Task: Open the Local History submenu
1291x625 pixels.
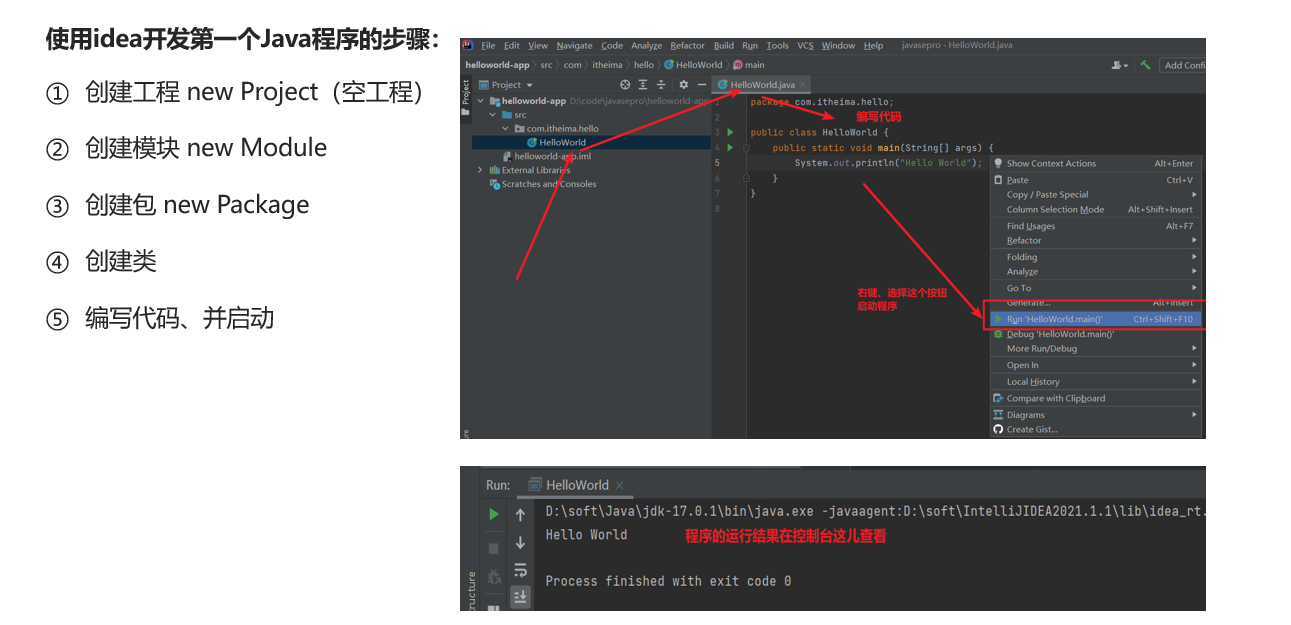Action: coord(1095,382)
